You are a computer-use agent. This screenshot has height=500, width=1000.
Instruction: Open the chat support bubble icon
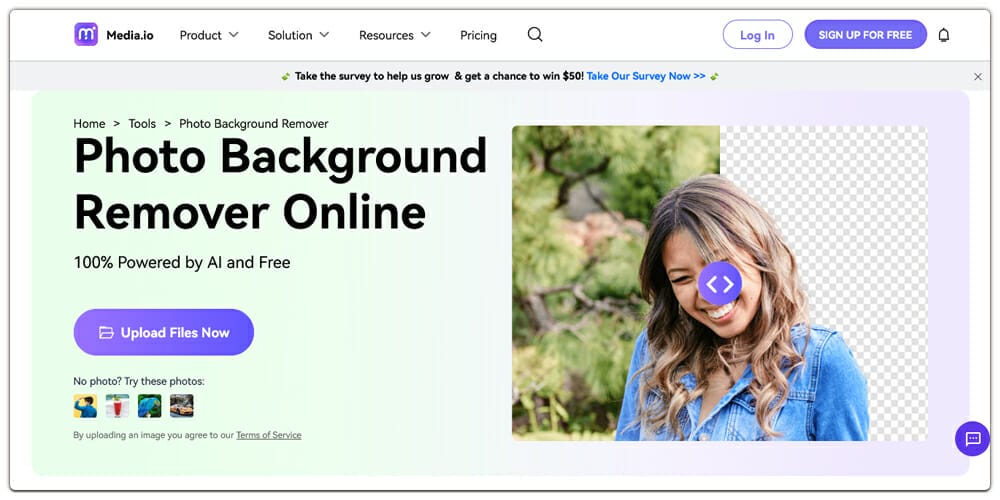pyautogui.click(x=972, y=439)
